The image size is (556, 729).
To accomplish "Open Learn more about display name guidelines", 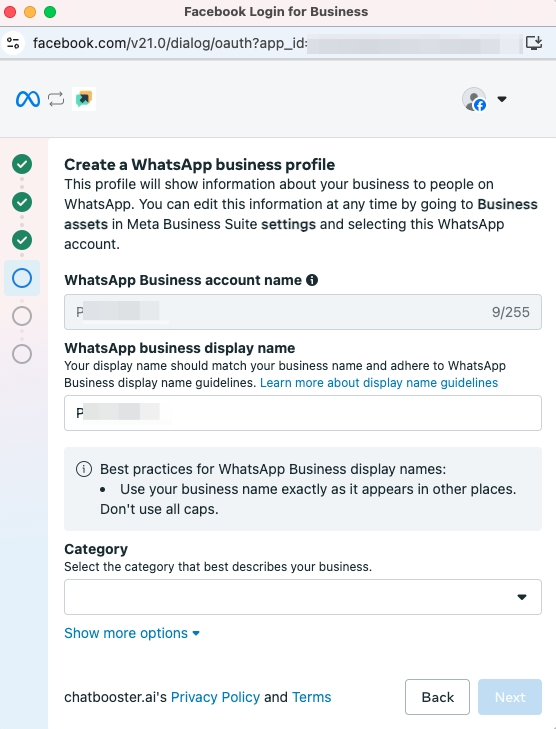I will point(379,383).
